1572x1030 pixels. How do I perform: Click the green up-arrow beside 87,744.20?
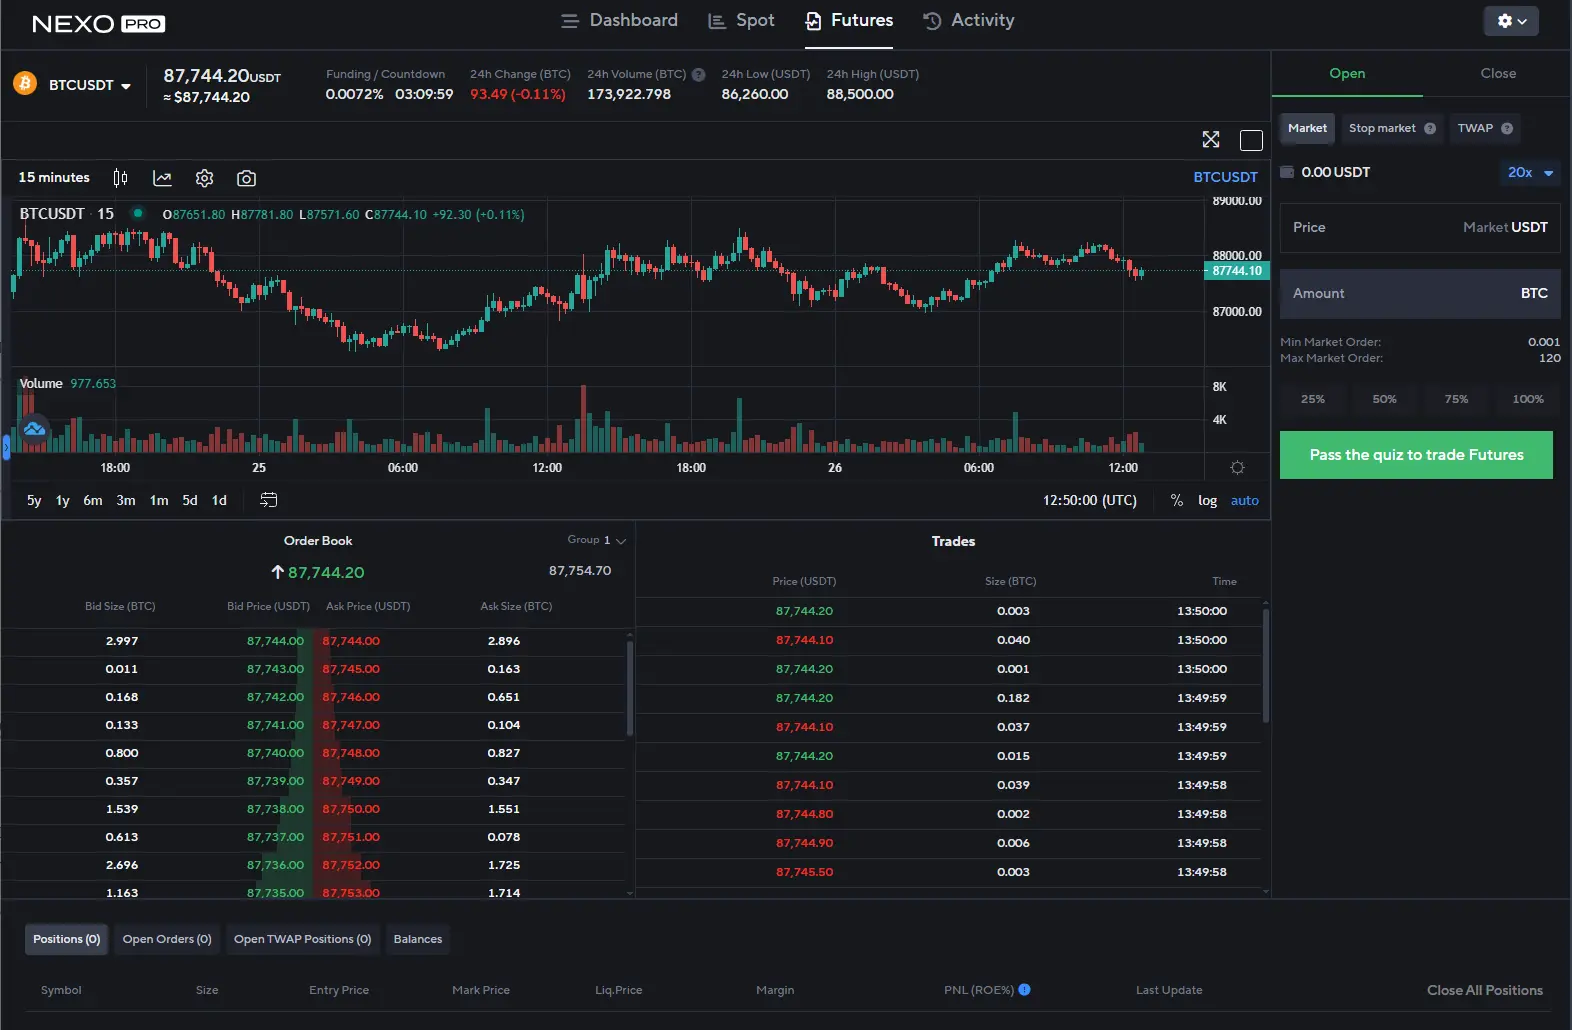click(278, 572)
